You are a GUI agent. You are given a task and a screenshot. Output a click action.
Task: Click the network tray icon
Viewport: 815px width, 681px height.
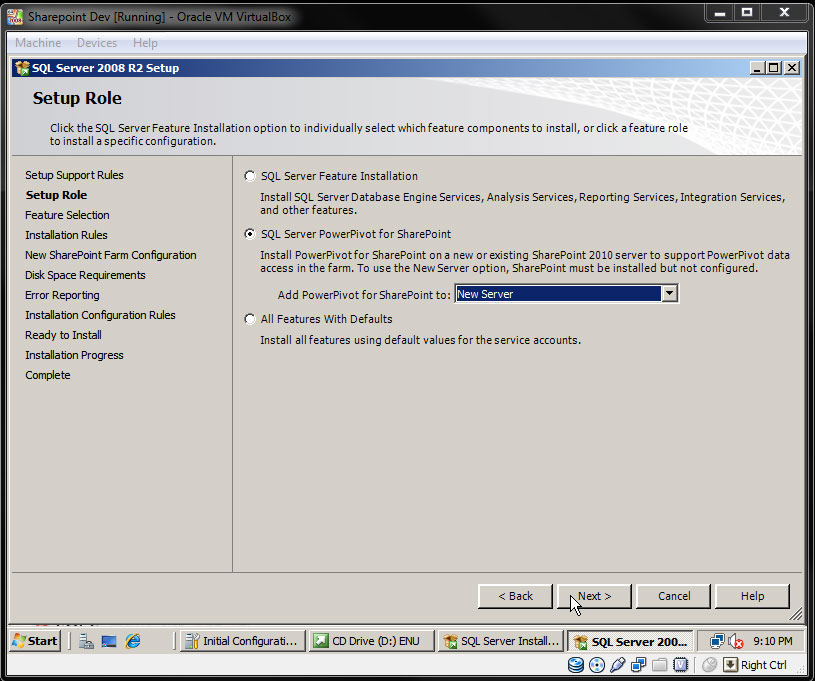click(x=717, y=641)
